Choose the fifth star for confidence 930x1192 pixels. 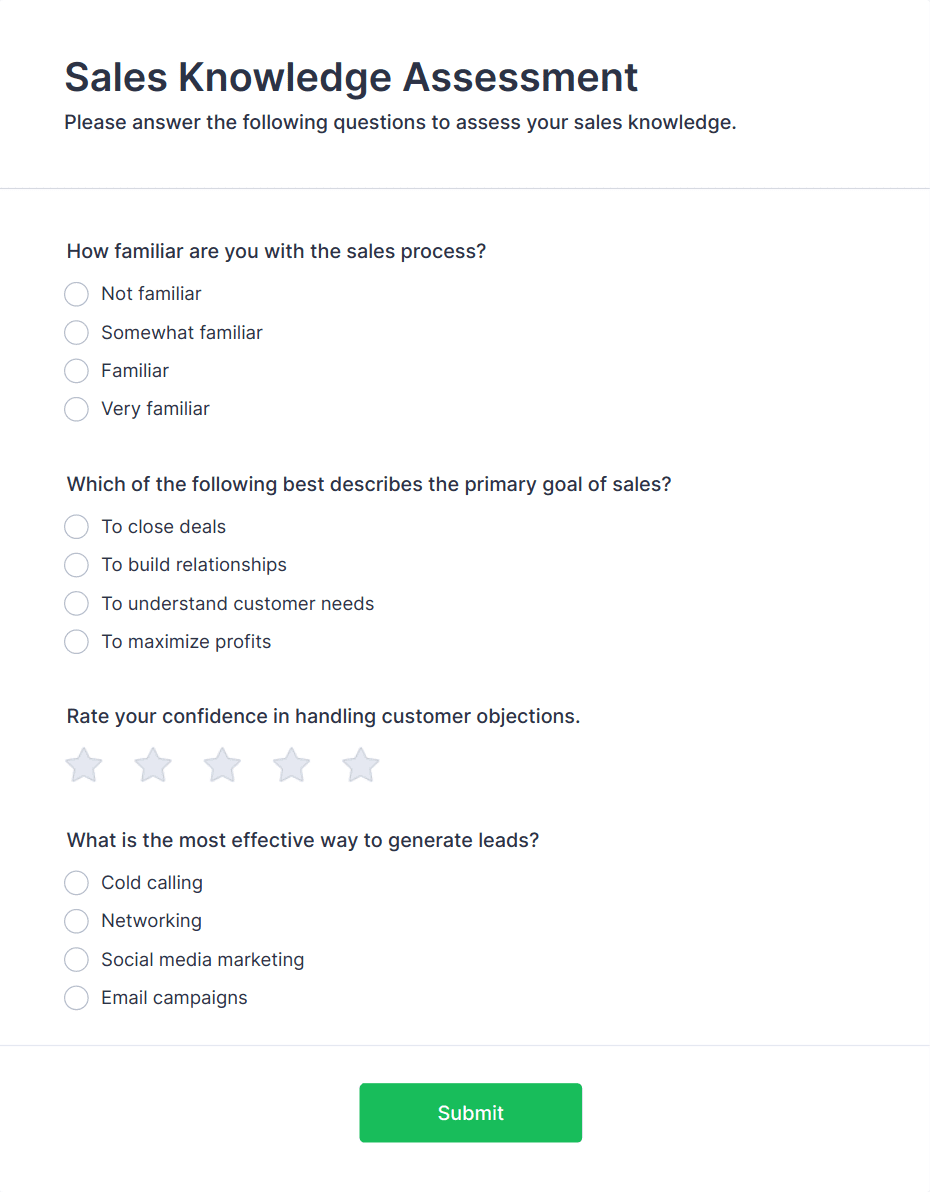pyautogui.click(x=360, y=766)
